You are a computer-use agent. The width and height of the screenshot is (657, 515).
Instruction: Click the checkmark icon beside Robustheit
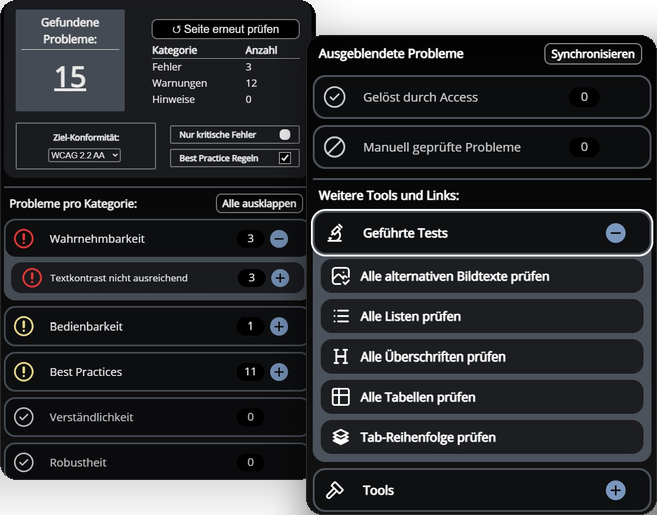[24, 462]
